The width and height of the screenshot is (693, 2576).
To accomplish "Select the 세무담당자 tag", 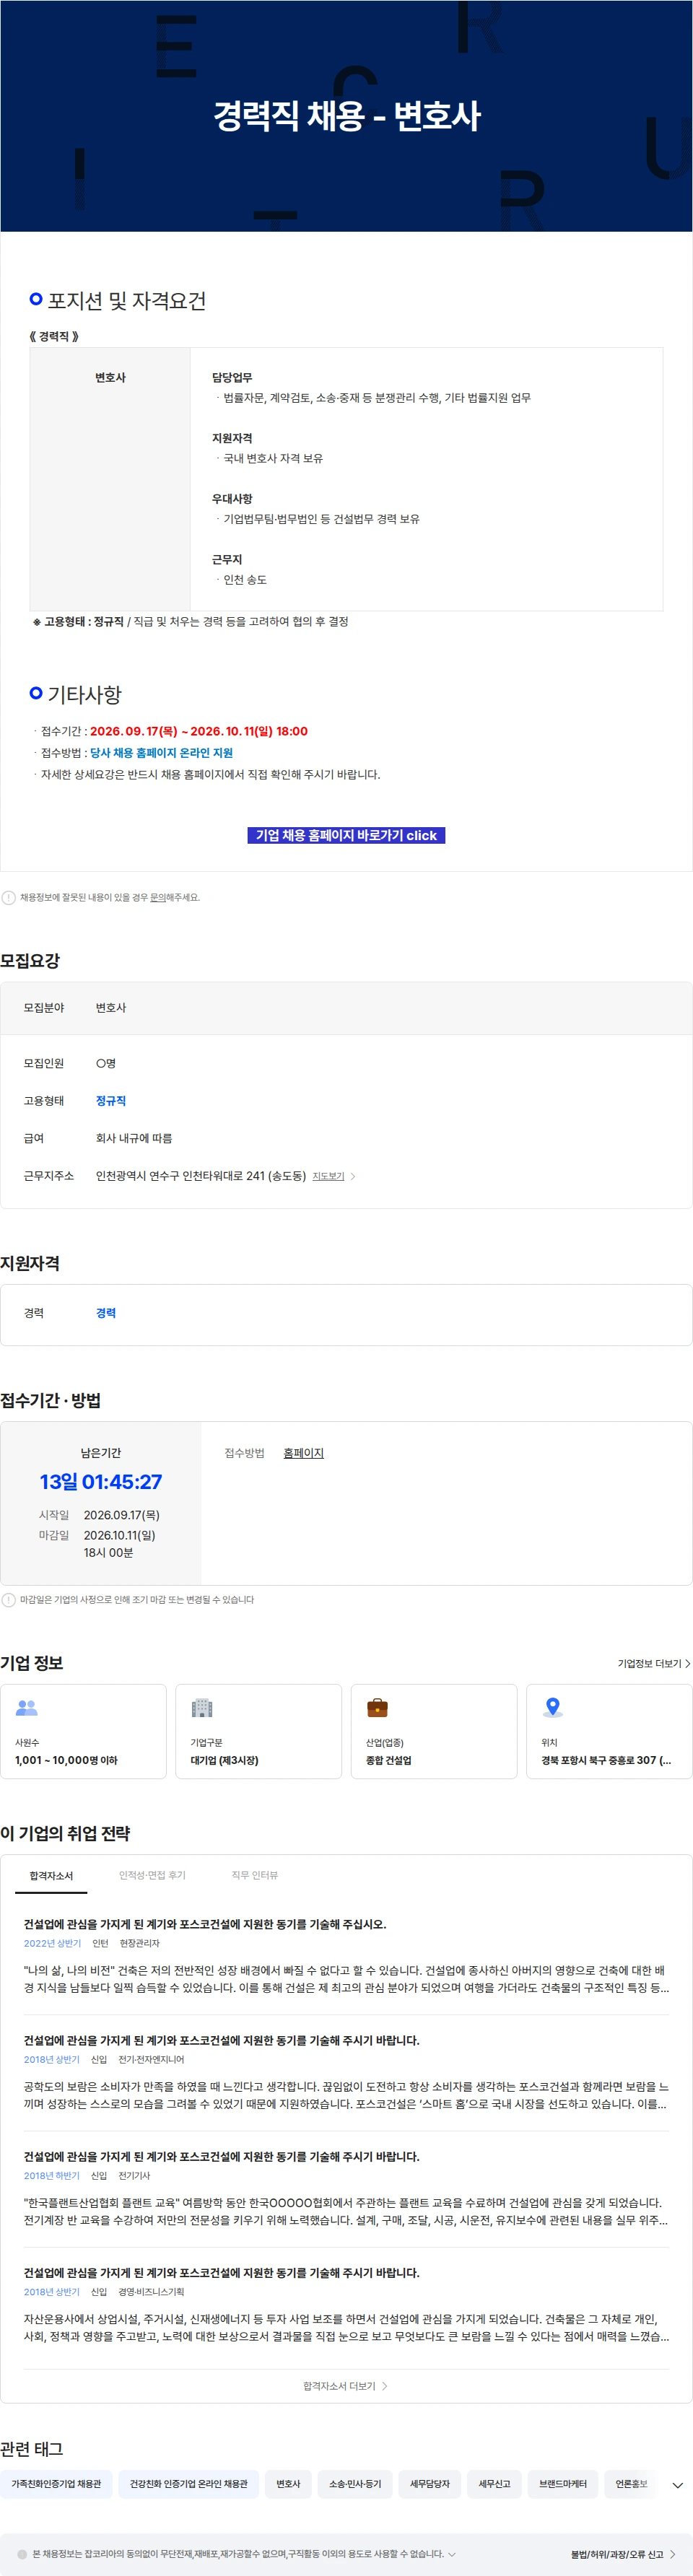I will [x=430, y=2483].
